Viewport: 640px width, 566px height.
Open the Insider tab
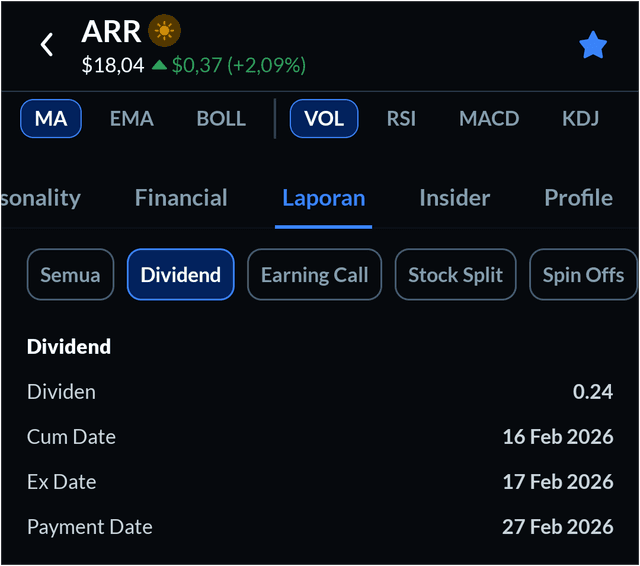pos(455,198)
